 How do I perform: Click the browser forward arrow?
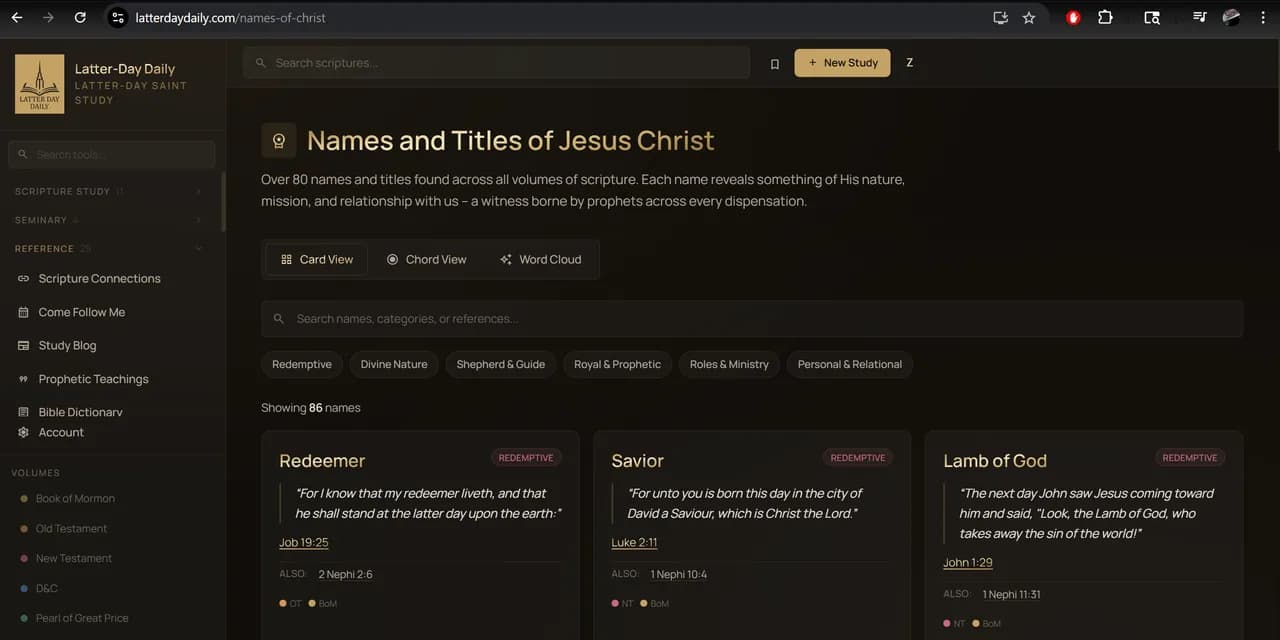pos(48,17)
